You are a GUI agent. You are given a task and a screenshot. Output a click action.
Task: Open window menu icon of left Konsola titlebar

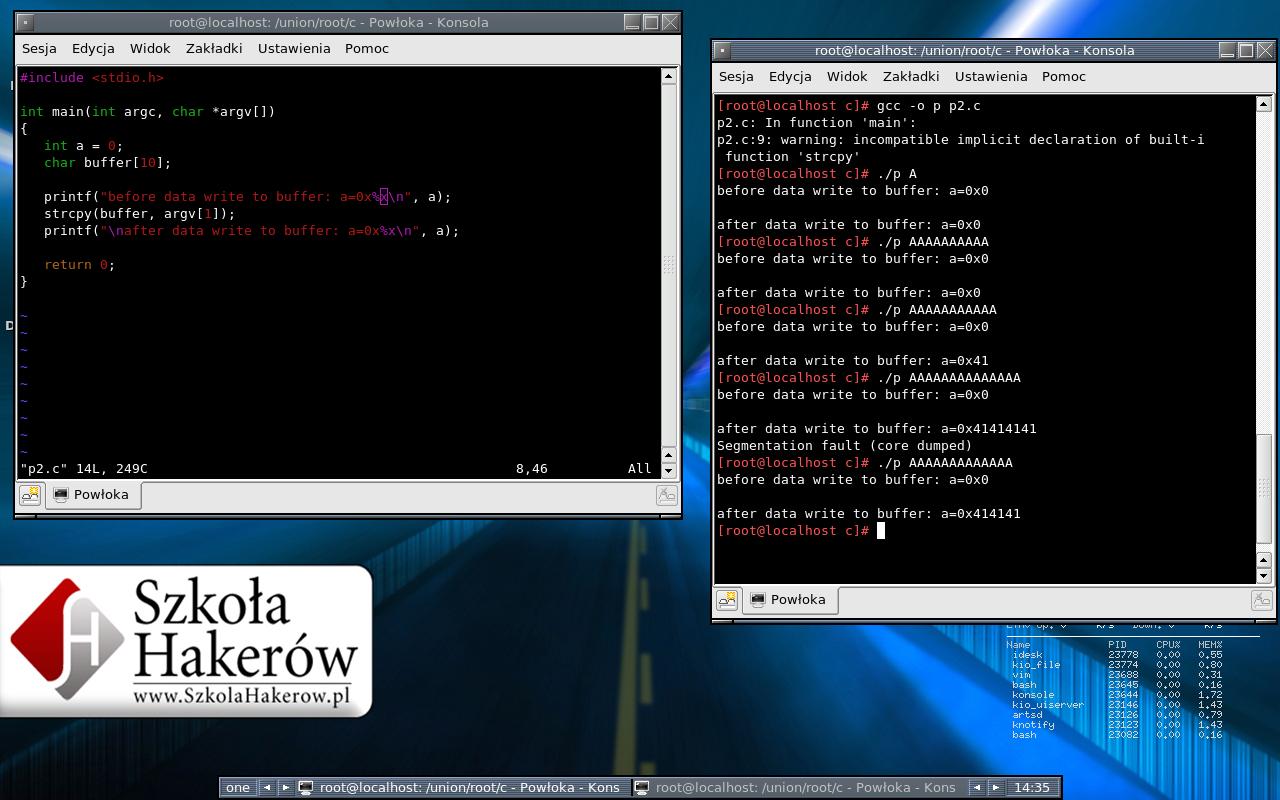coord(26,22)
